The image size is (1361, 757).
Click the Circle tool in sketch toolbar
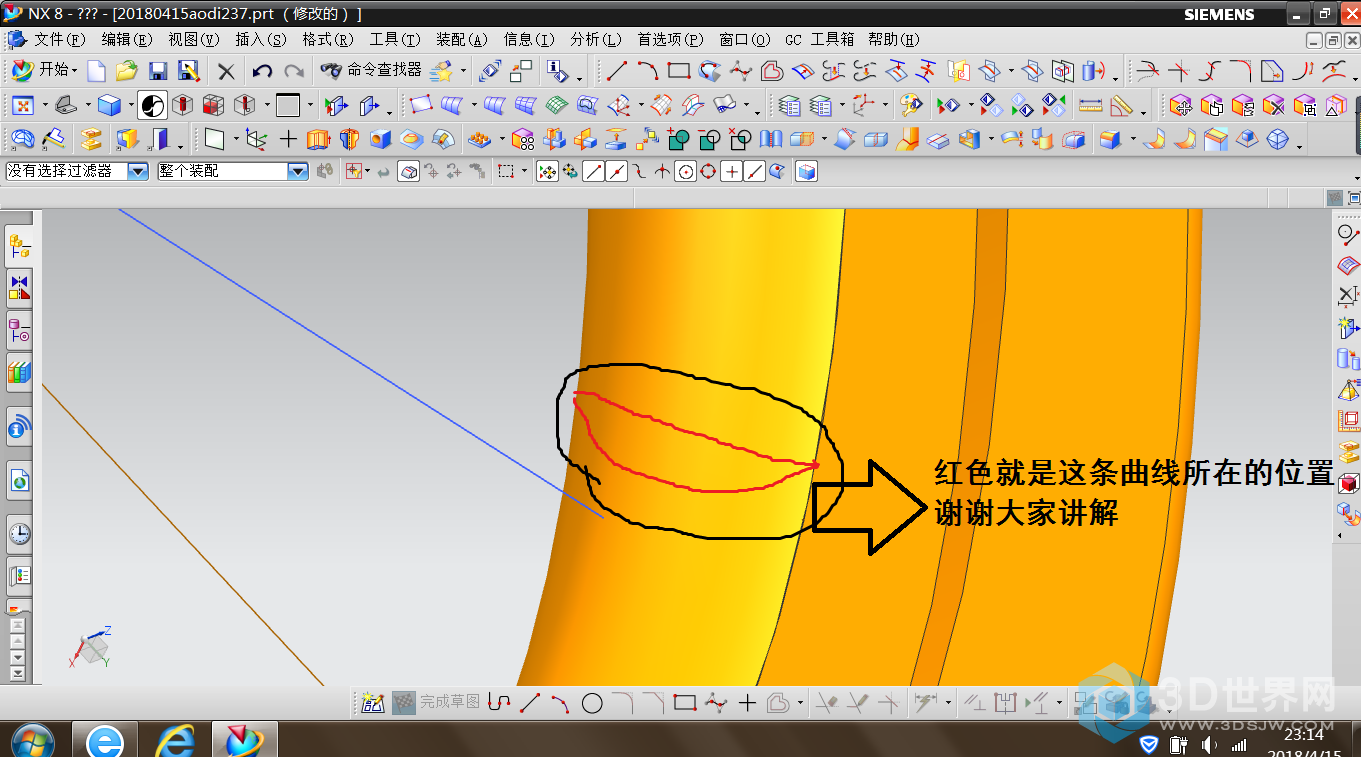592,703
